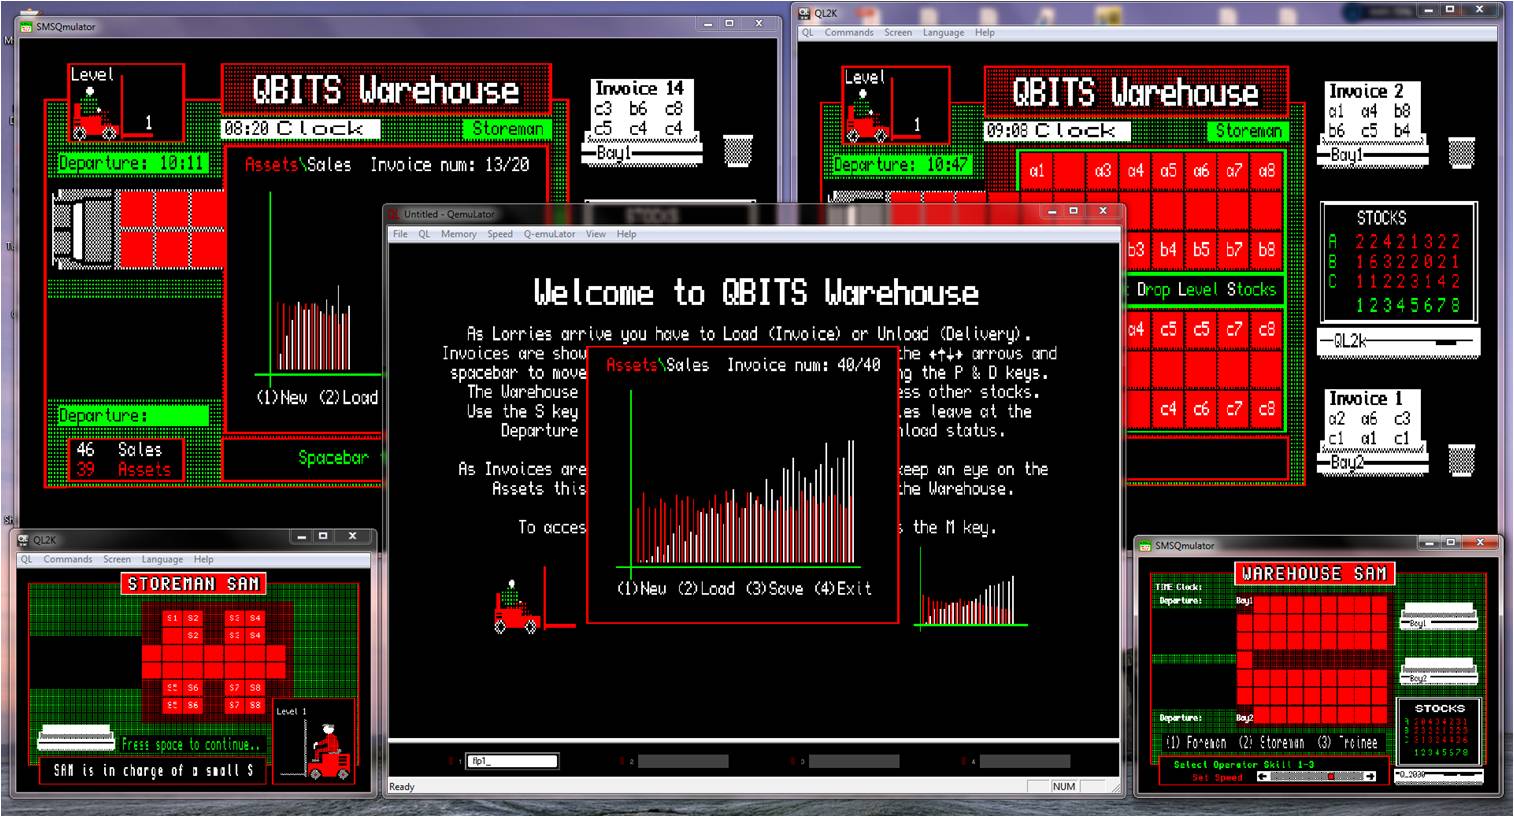Open the Commands menu in Storeman Sam window
This screenshot has width=1514, height=817.
(67, 559)
